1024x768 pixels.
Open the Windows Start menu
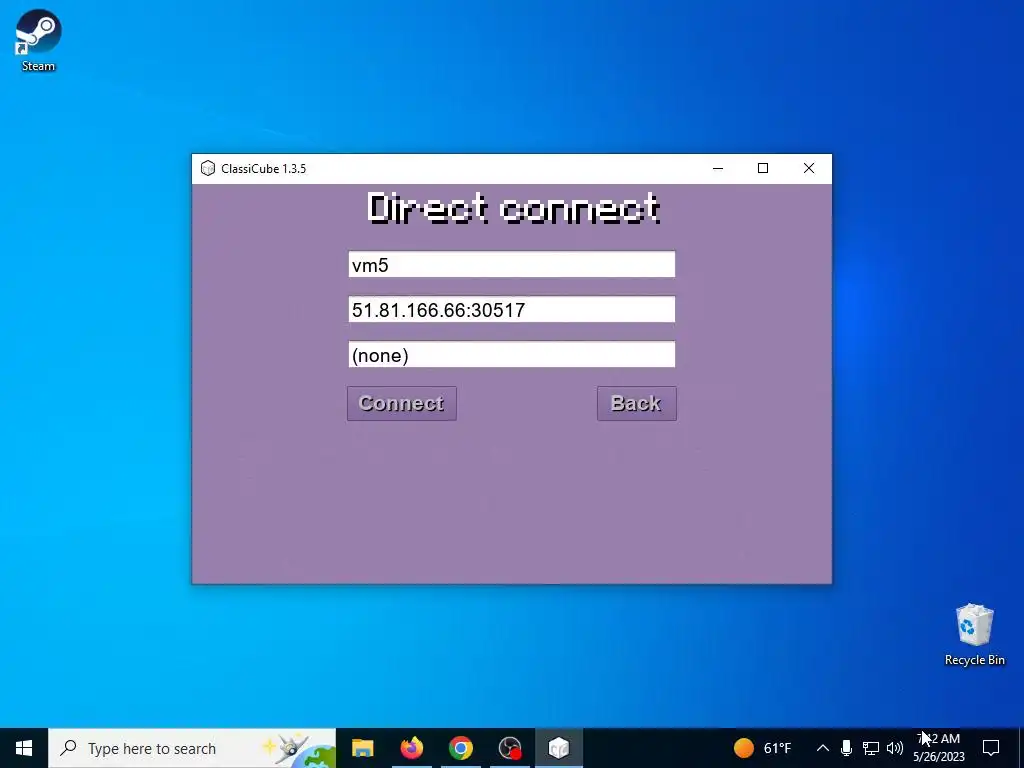(24, 748)
